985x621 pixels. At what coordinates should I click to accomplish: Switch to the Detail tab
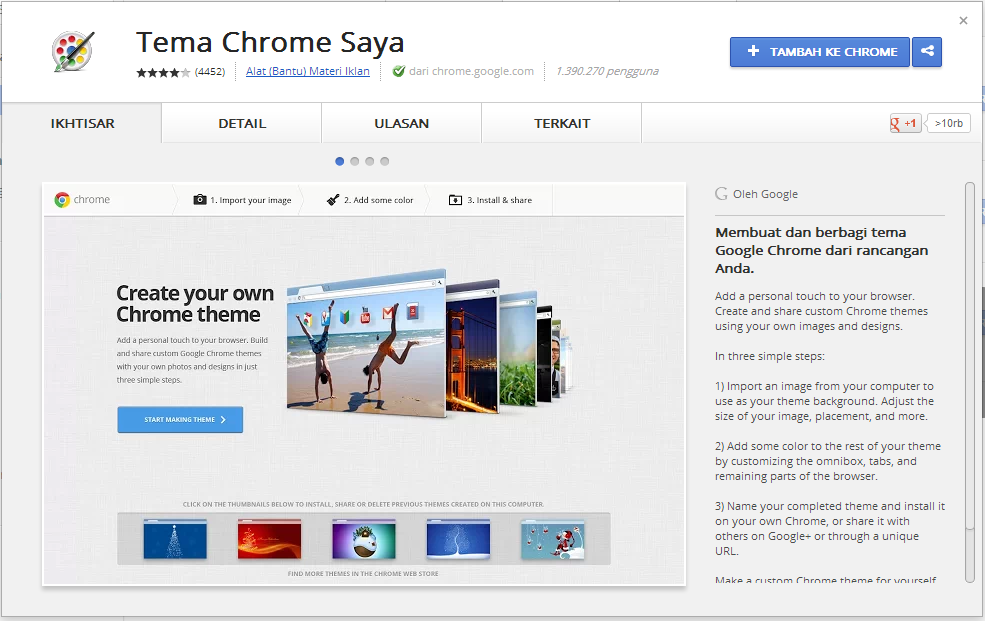click(242, 124)
